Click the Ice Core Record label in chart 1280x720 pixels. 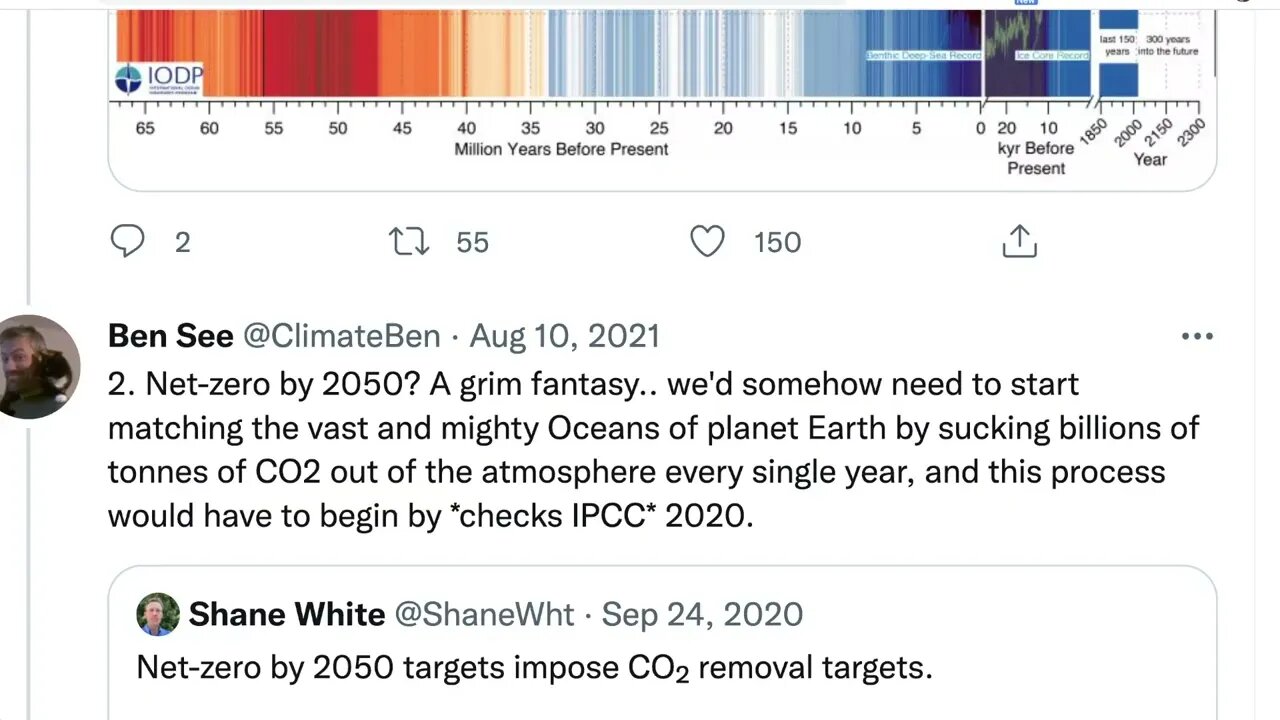(1052, 55)
